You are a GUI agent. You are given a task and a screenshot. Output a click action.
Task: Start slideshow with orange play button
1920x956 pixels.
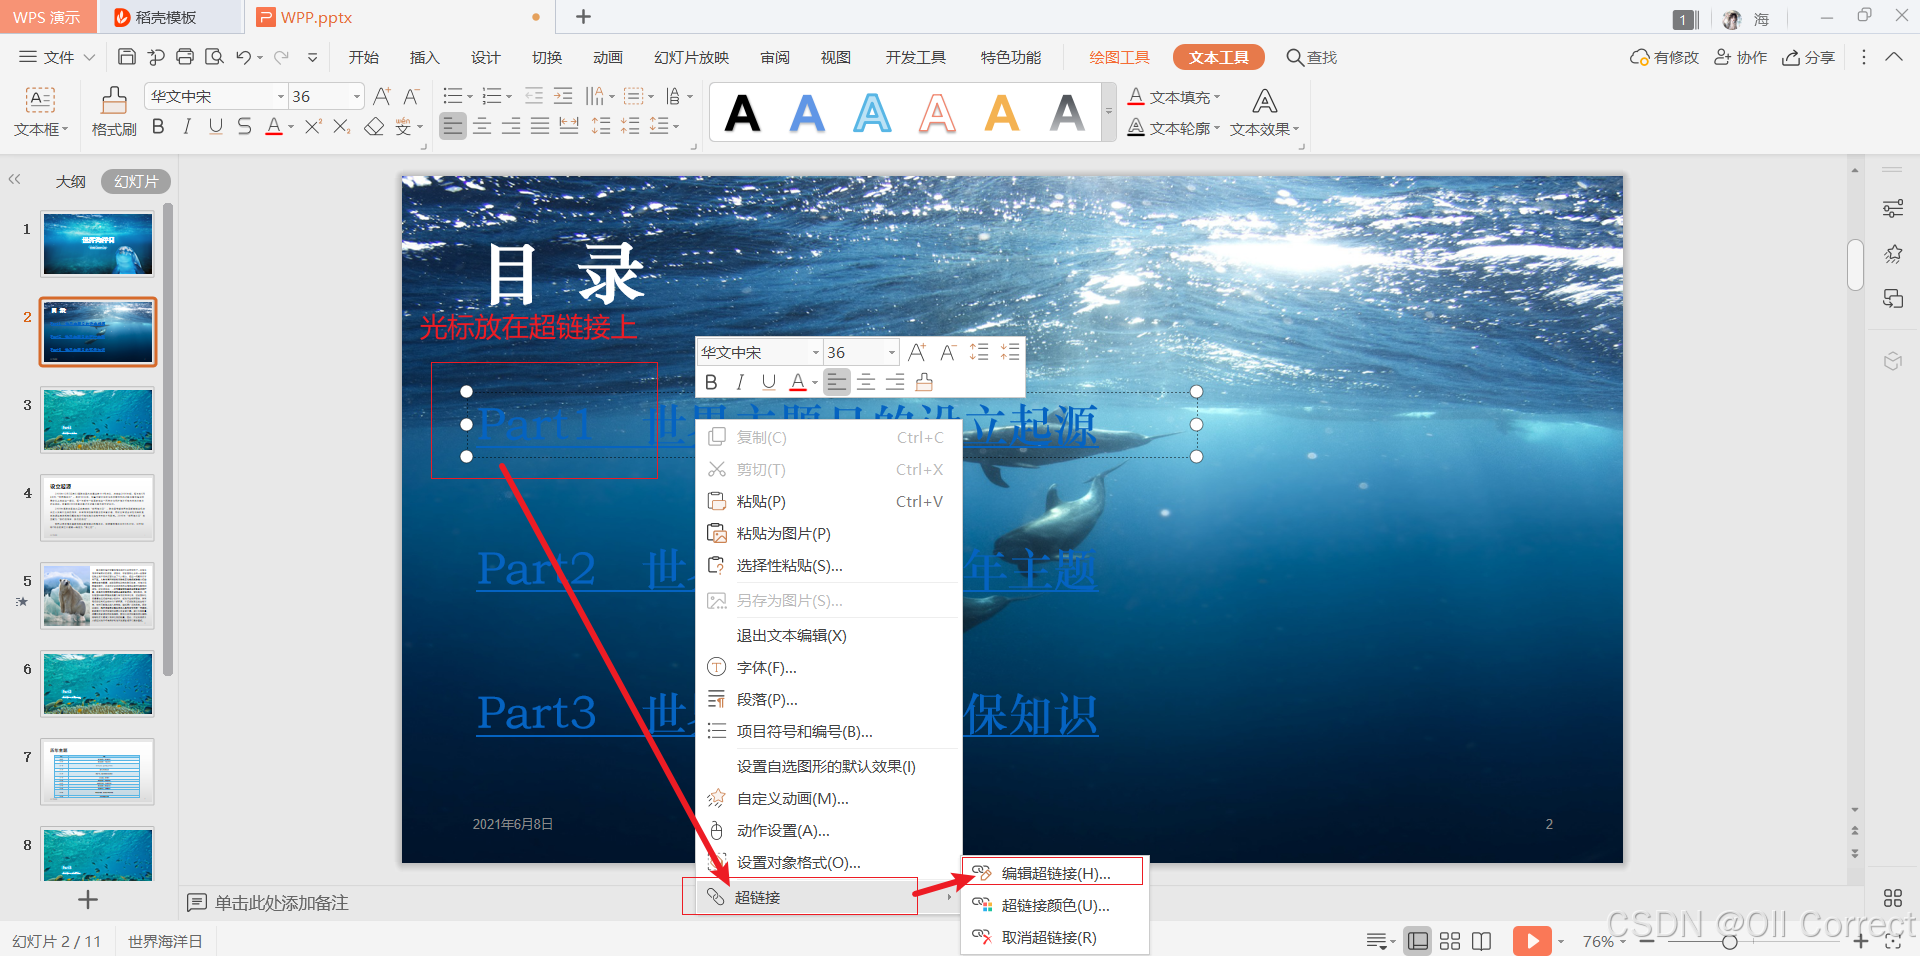(1532, 941)
